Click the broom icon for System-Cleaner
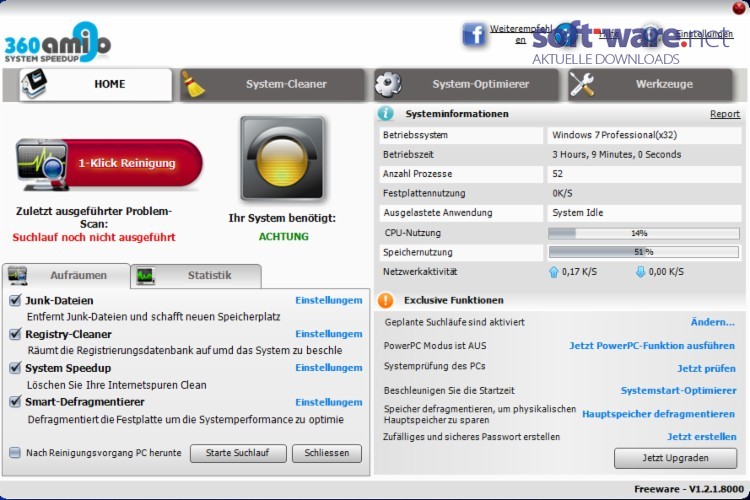750x500 pixels. pyautogui.click(x=193, y=84)
